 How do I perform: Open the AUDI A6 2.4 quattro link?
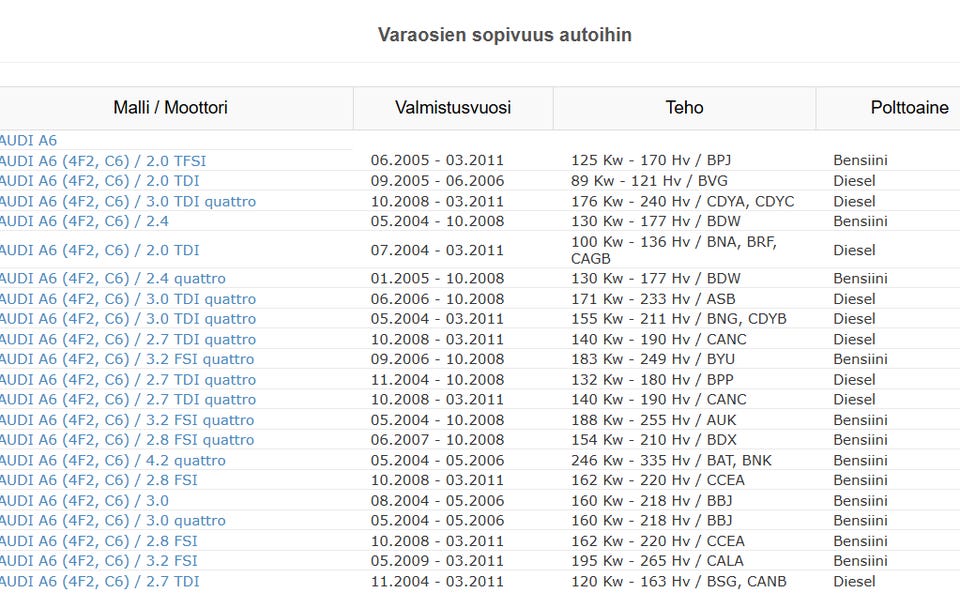[113, 279]
